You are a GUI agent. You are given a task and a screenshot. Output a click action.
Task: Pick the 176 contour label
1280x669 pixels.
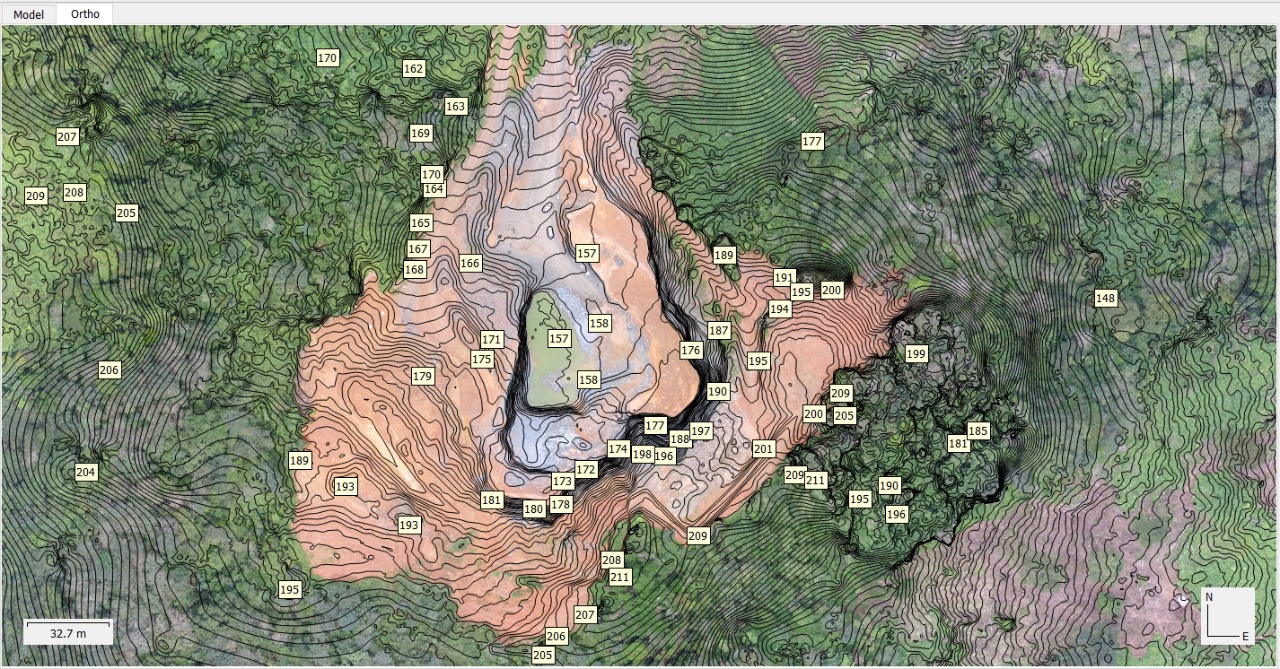click(x=691, y=350)
